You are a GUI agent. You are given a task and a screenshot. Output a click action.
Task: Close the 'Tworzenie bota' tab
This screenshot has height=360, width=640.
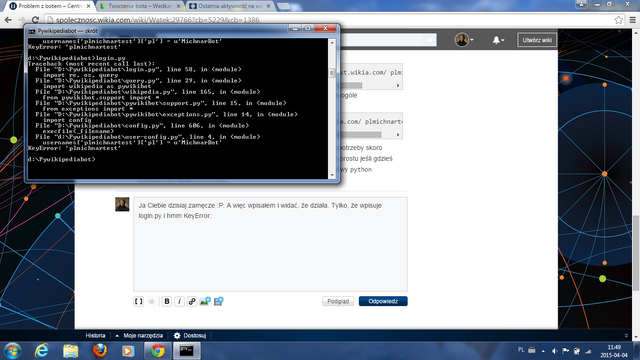178,6
